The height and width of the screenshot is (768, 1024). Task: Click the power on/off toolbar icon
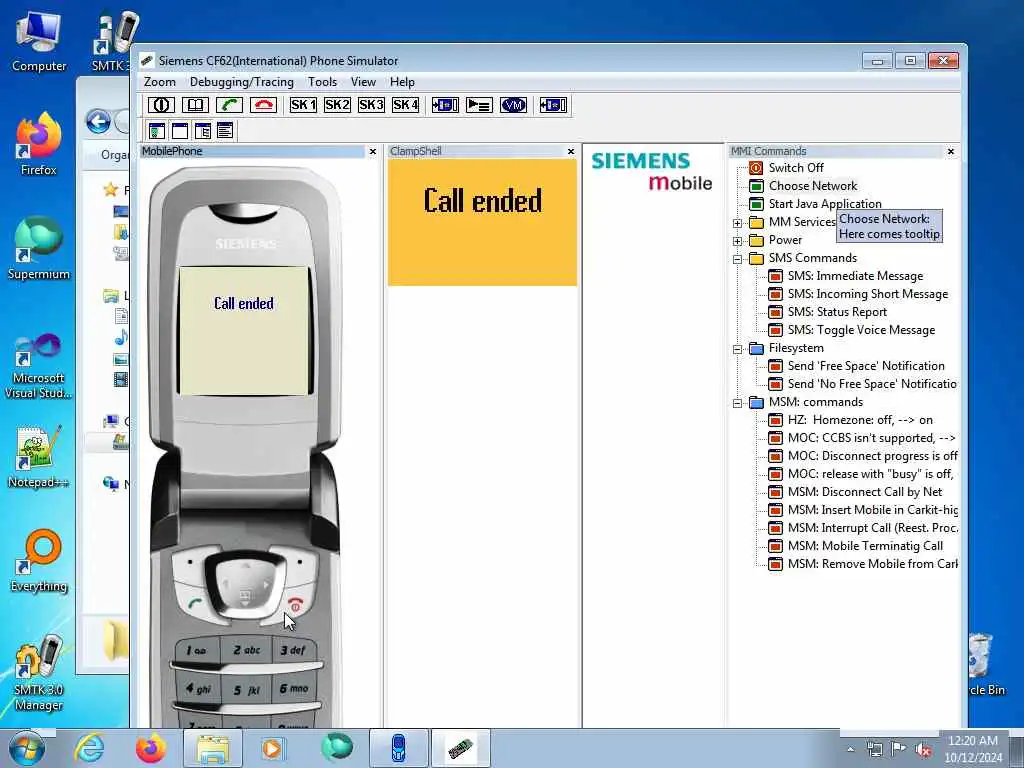[x=161, y=105]
